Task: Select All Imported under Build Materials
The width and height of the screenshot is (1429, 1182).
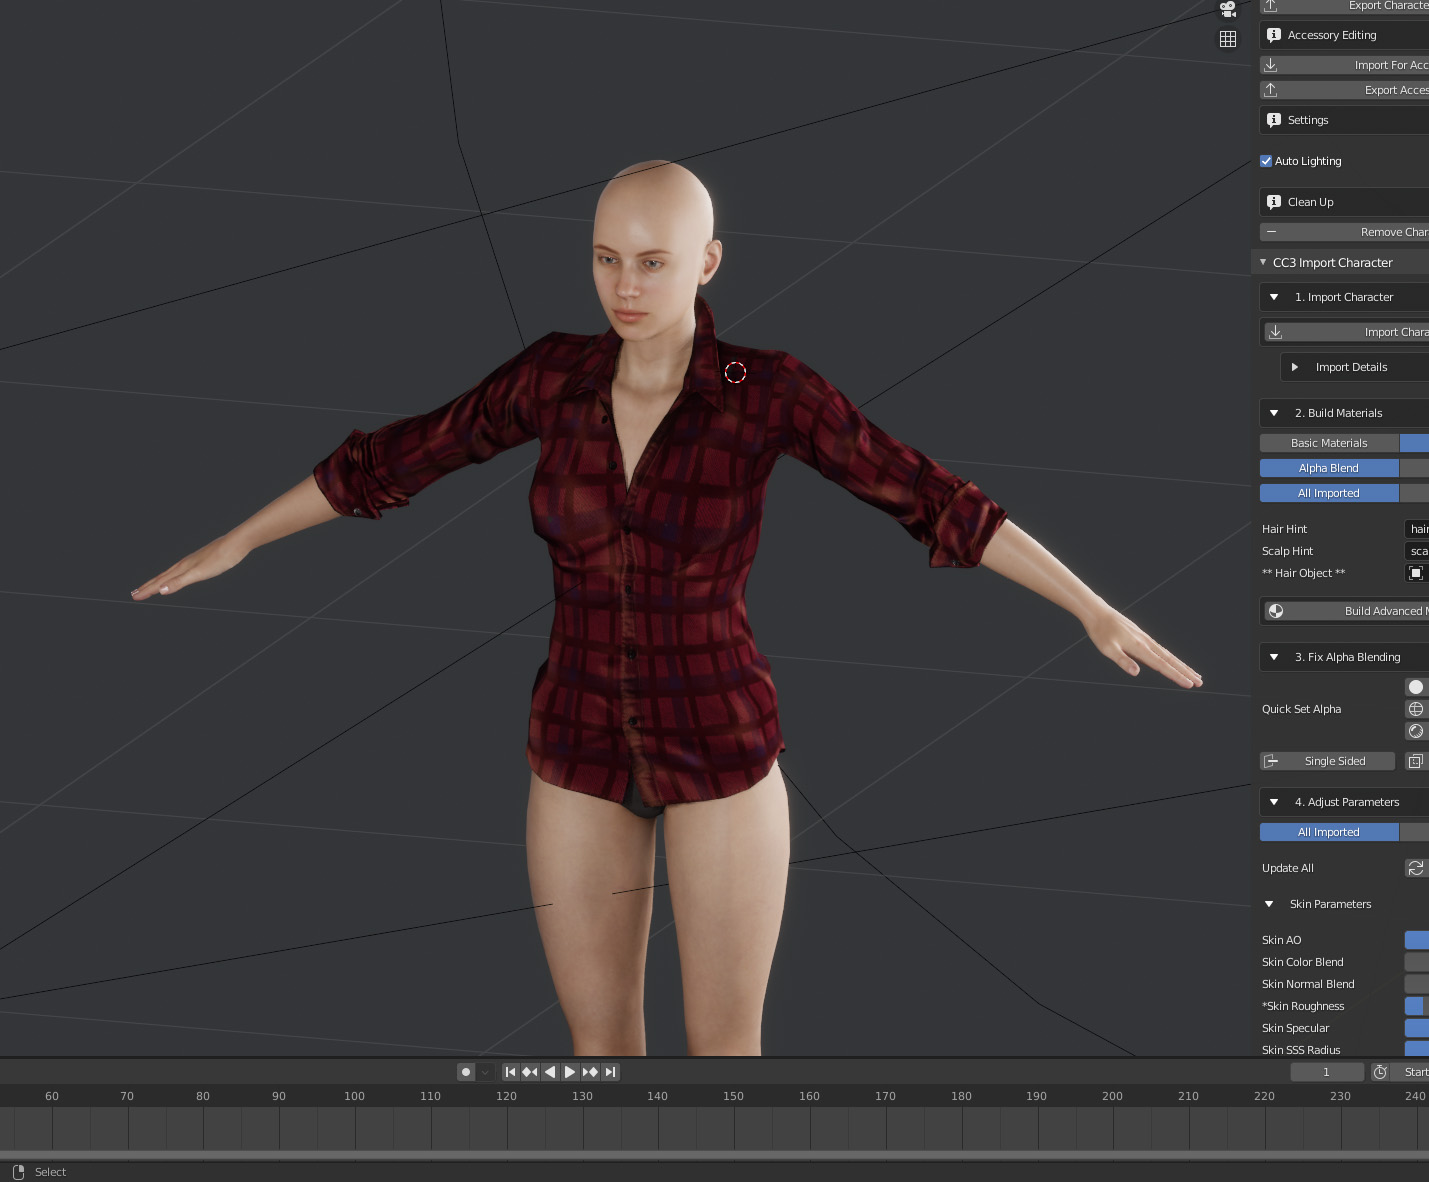Action: tap(1329, 493)
